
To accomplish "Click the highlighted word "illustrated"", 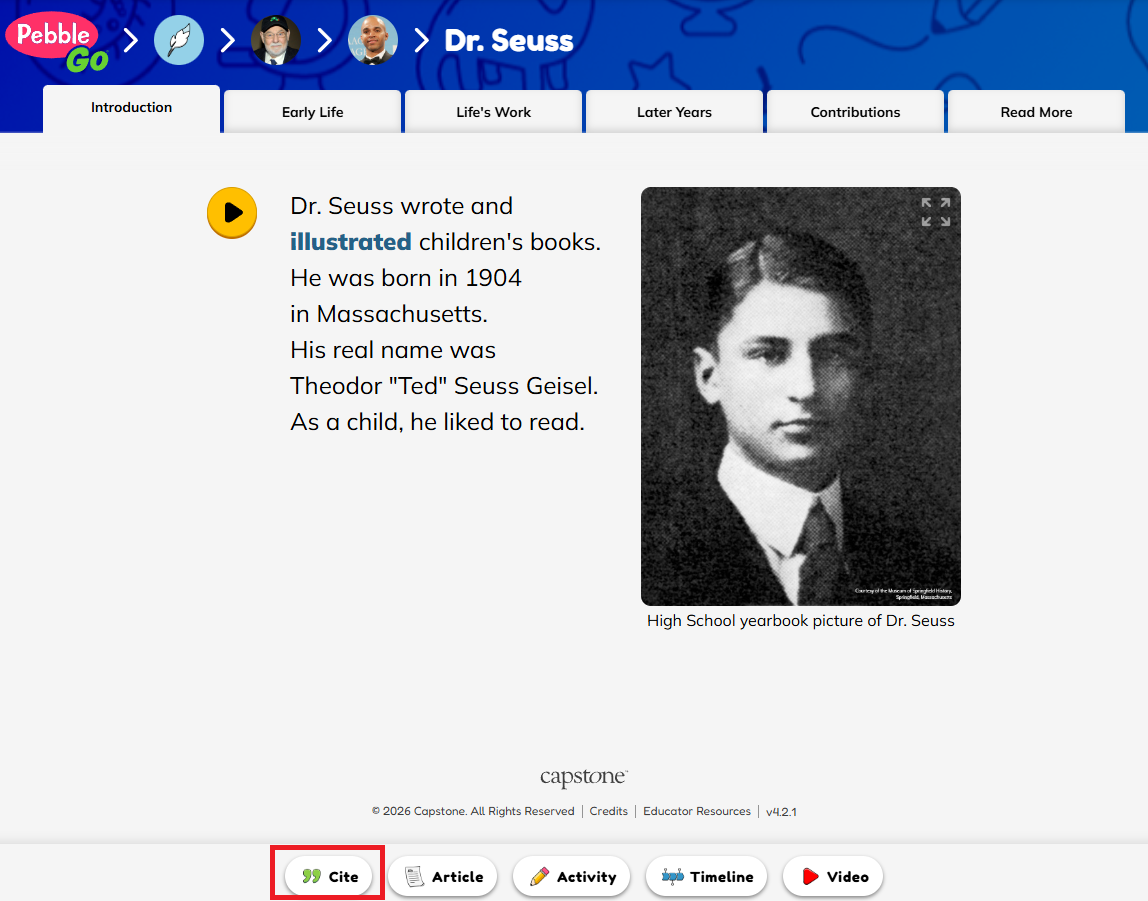I will [350, 242].
